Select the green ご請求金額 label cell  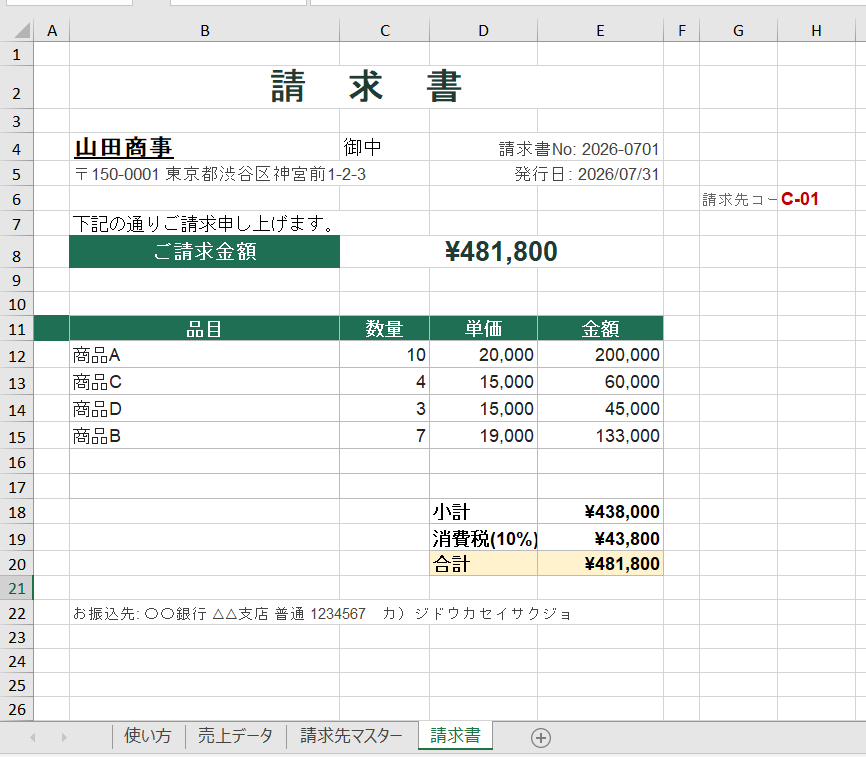[204, 252]
